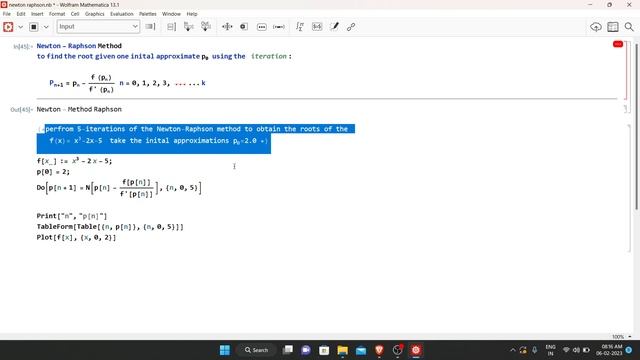Click the ENG IN language indicator
This screenshot has width=640, height=360.
[x=551, y=350]
